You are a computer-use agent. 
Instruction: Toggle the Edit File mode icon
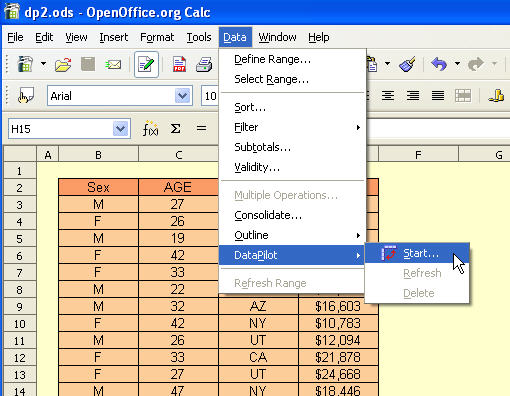(146, 64)
